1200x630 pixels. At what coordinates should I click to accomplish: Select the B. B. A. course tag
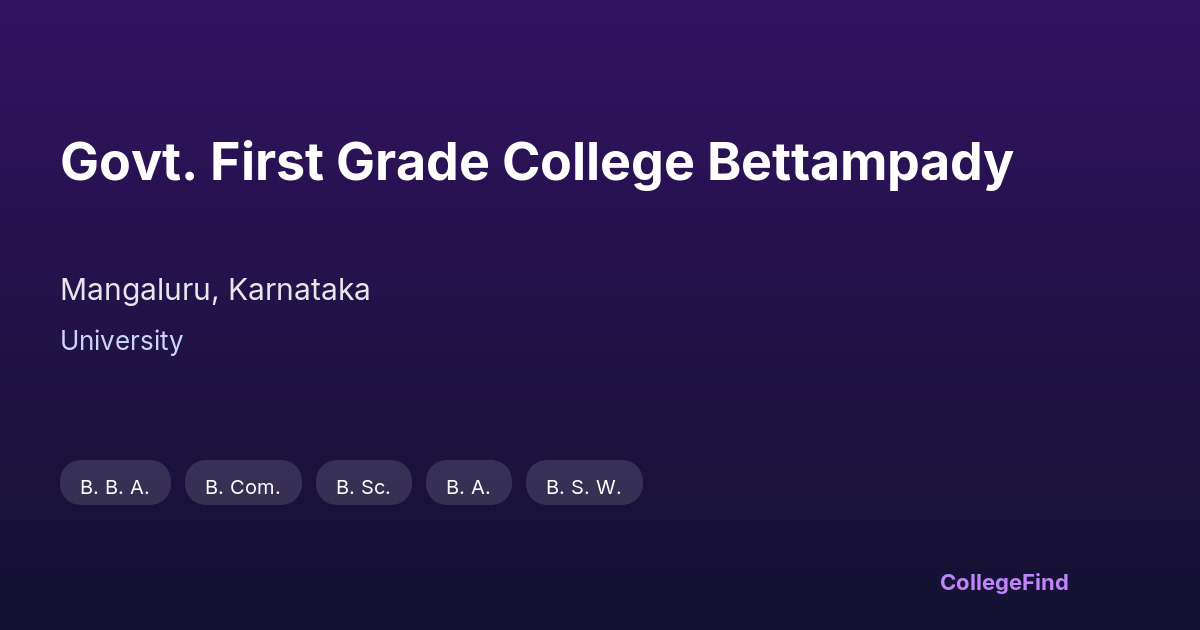(x=115, y=487)
